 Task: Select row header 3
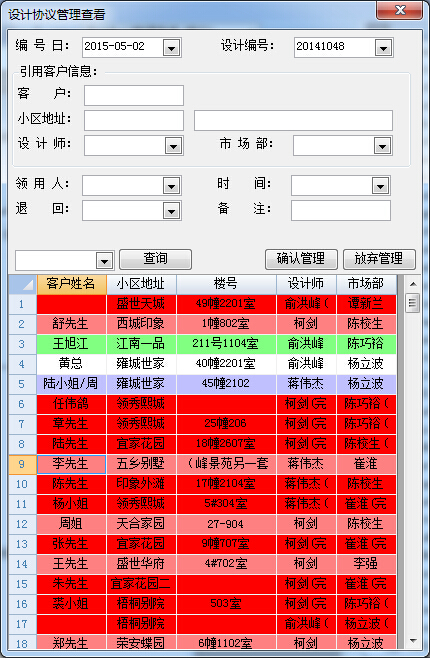click(x=23, y=344)
